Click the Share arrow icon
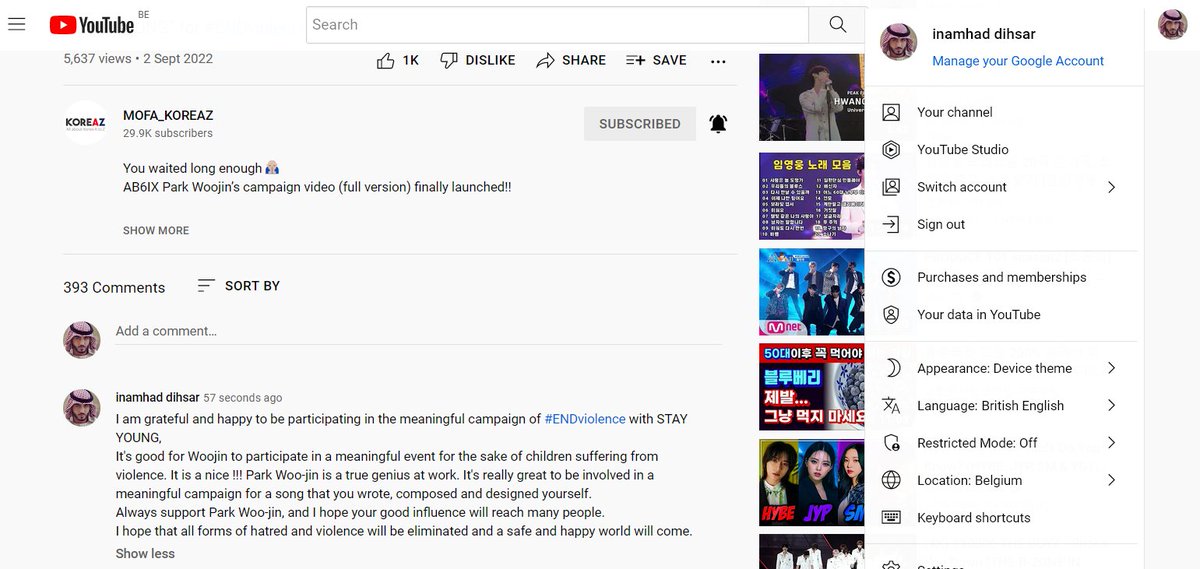This screenshot has width=1200, height=569. coord(545,61)
